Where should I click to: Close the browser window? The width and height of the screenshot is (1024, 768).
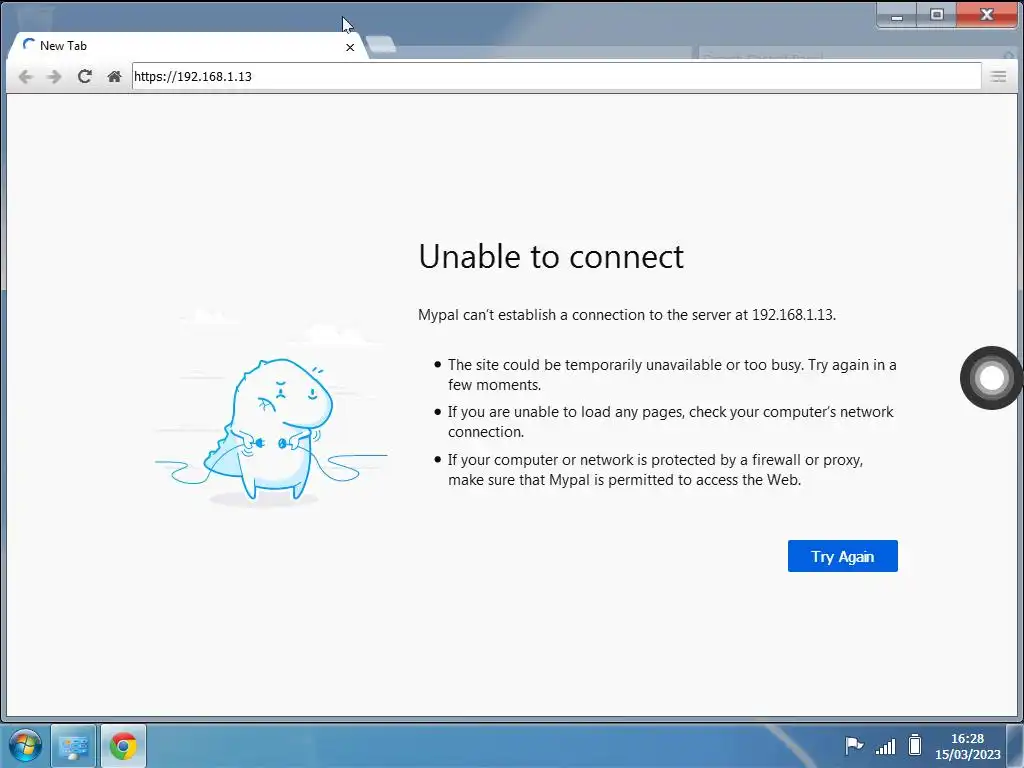(987, 16)
